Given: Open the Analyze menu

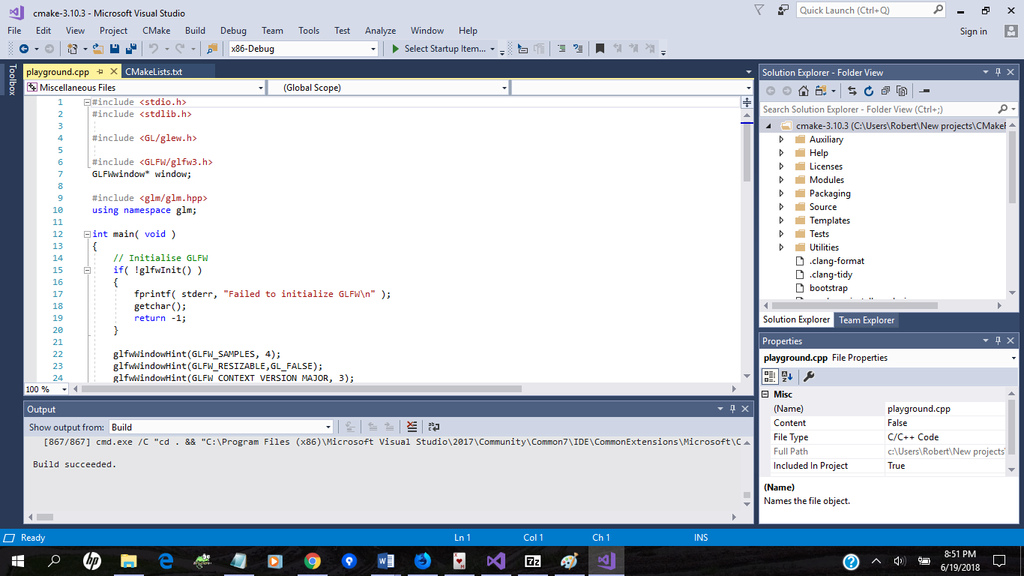Looking at the screenshot, I should pos(380,31).
